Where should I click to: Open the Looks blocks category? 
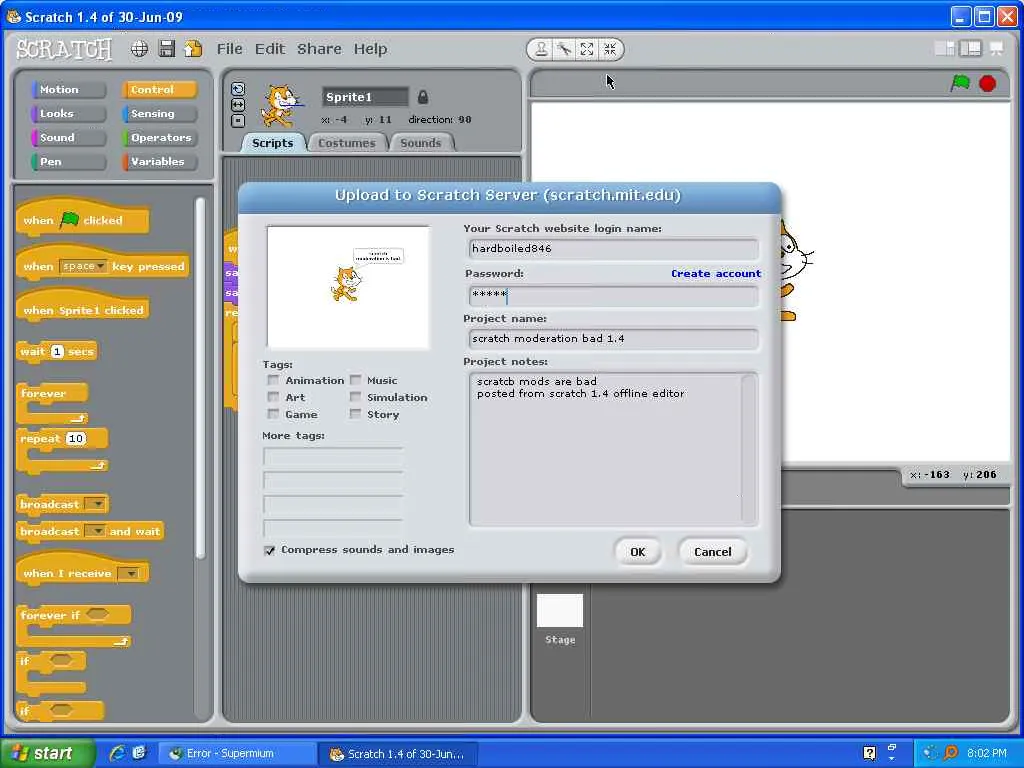coord(68,114)
